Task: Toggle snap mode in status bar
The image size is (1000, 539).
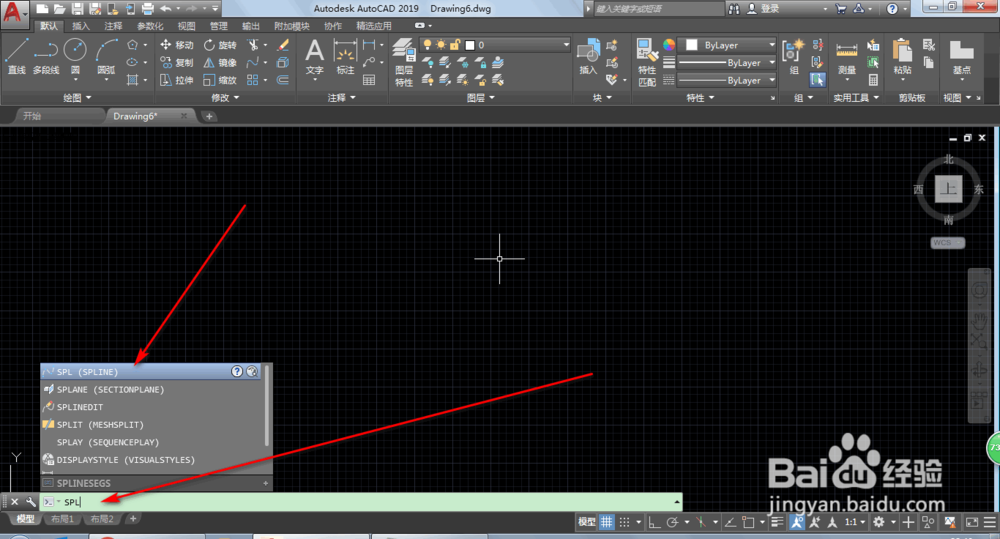Action: [624, 522]
